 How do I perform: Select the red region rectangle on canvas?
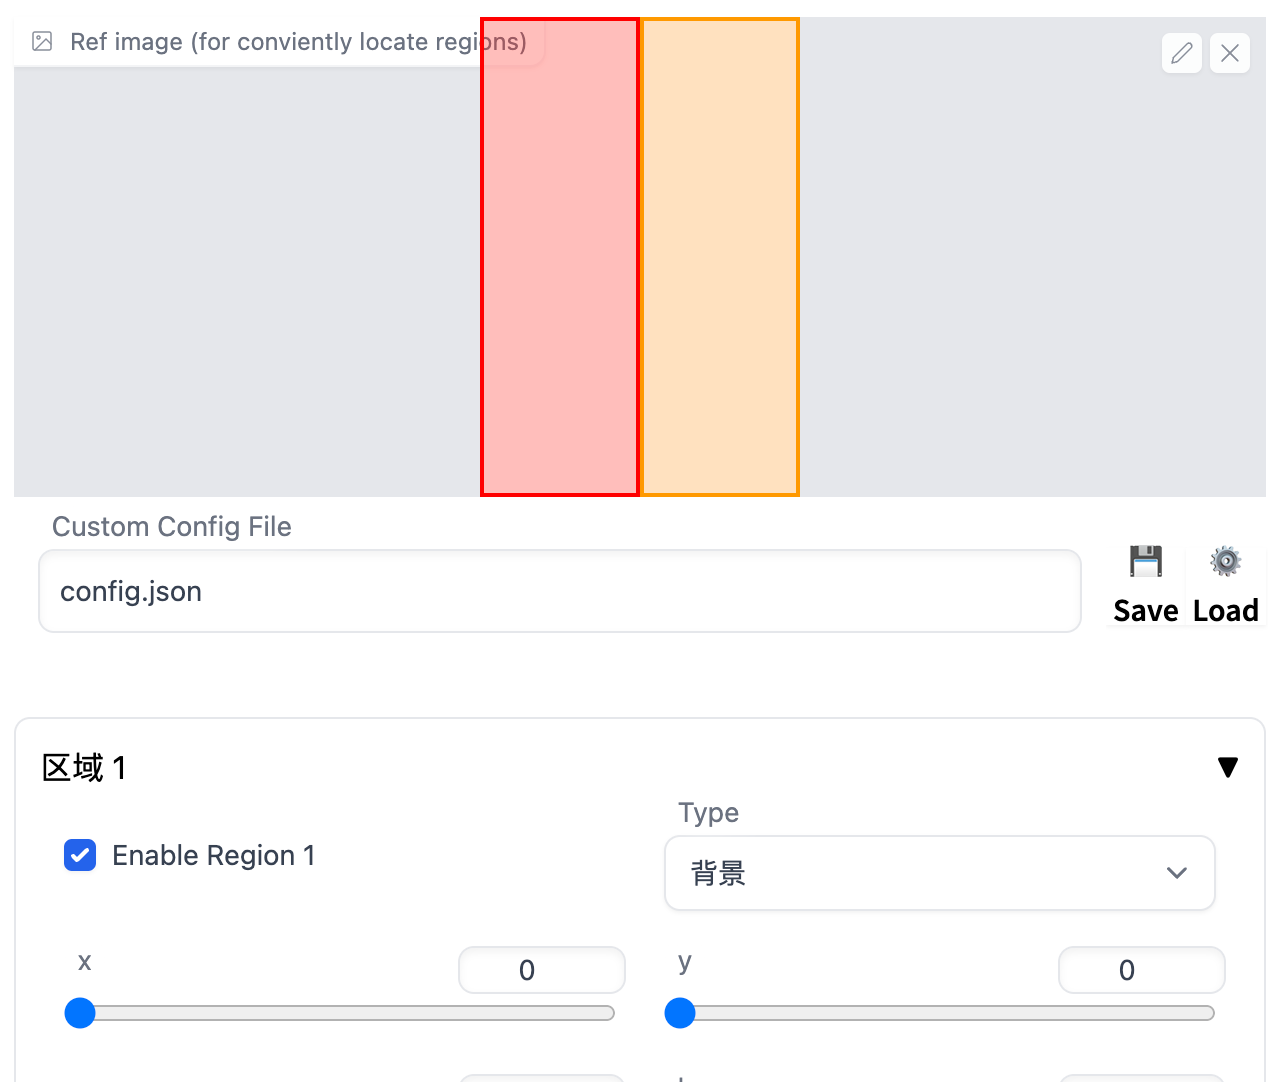pyautogui.click(x=560, y=270)
